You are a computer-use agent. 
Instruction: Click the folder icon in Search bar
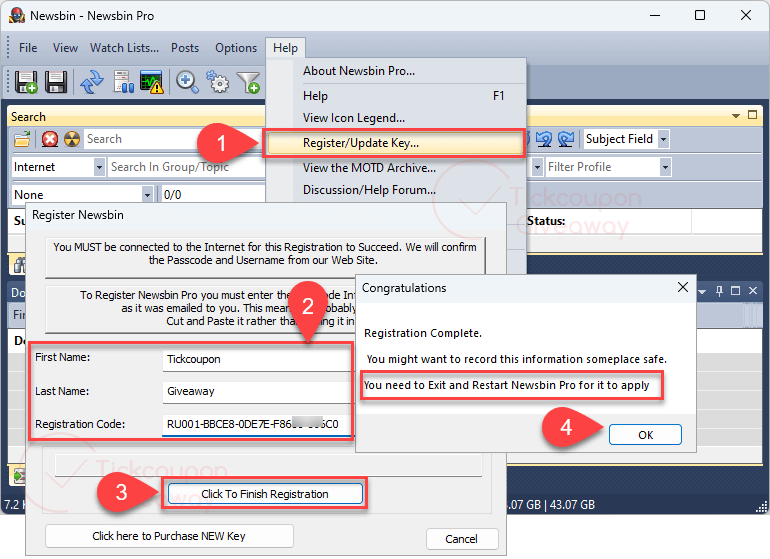pos(22,139)
